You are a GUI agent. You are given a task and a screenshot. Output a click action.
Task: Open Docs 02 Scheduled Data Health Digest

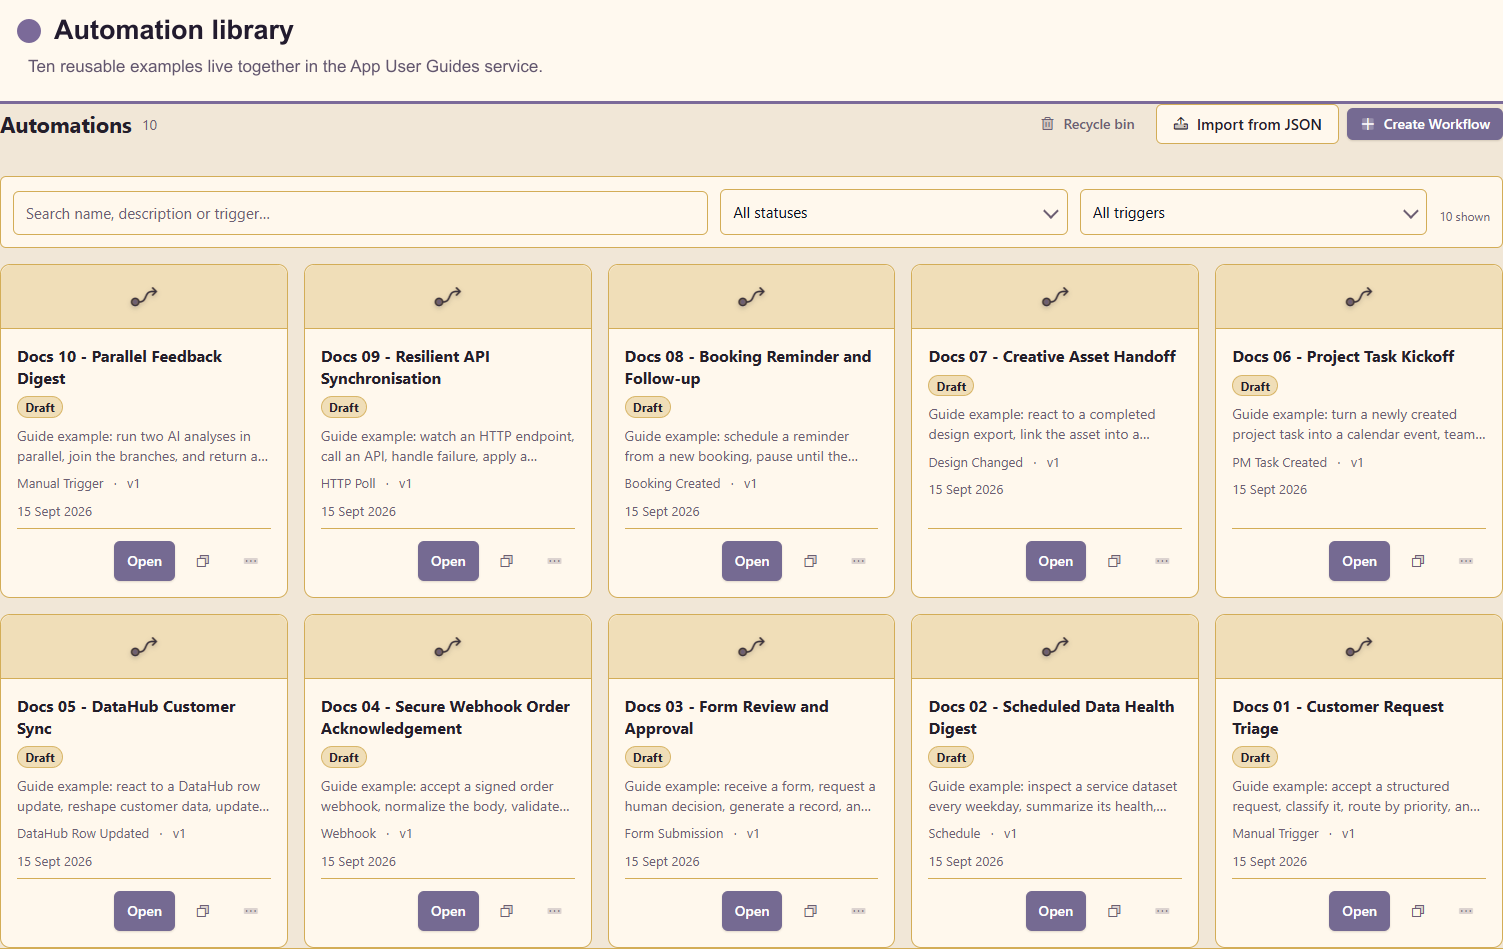(1056, 911)
